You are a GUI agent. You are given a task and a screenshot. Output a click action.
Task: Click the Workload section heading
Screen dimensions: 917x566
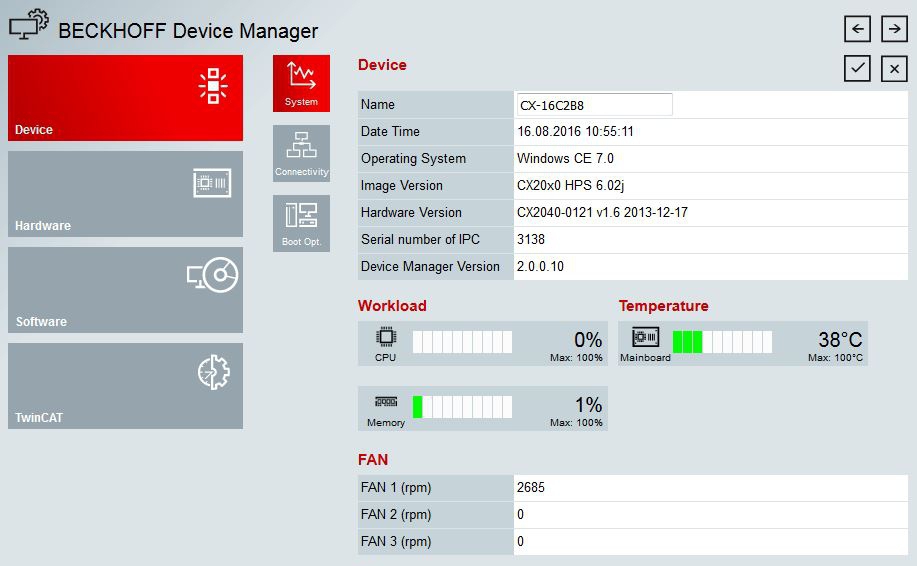[x=392, y=306]
